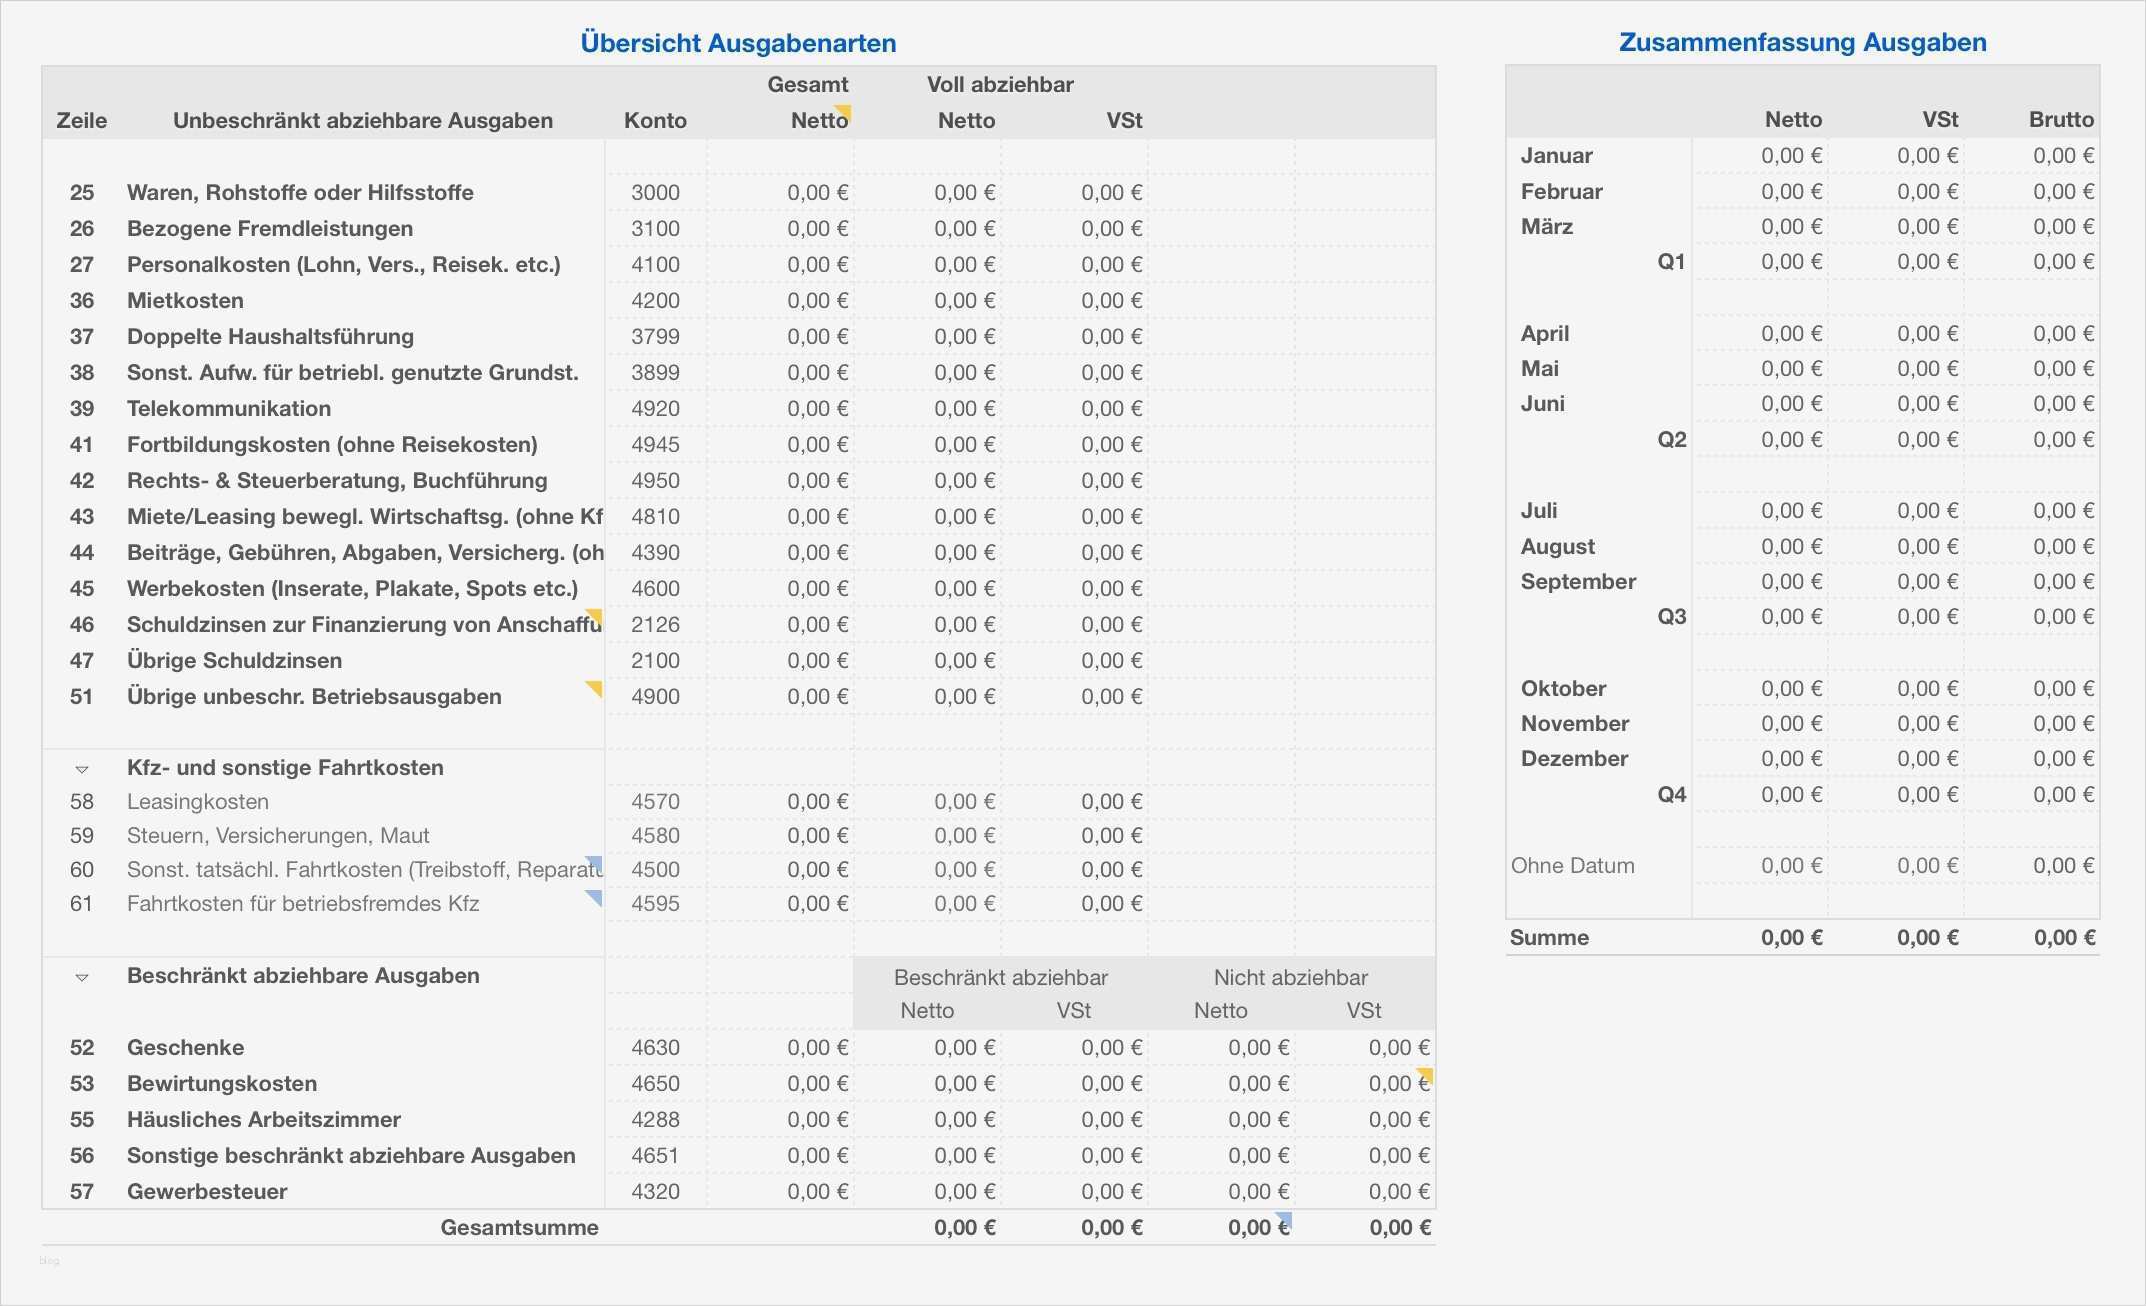Select the Gewerbesteuer row label
Image resolution: width=2146 pixels, height=1306 pixels.
[x=207, y=1191]
